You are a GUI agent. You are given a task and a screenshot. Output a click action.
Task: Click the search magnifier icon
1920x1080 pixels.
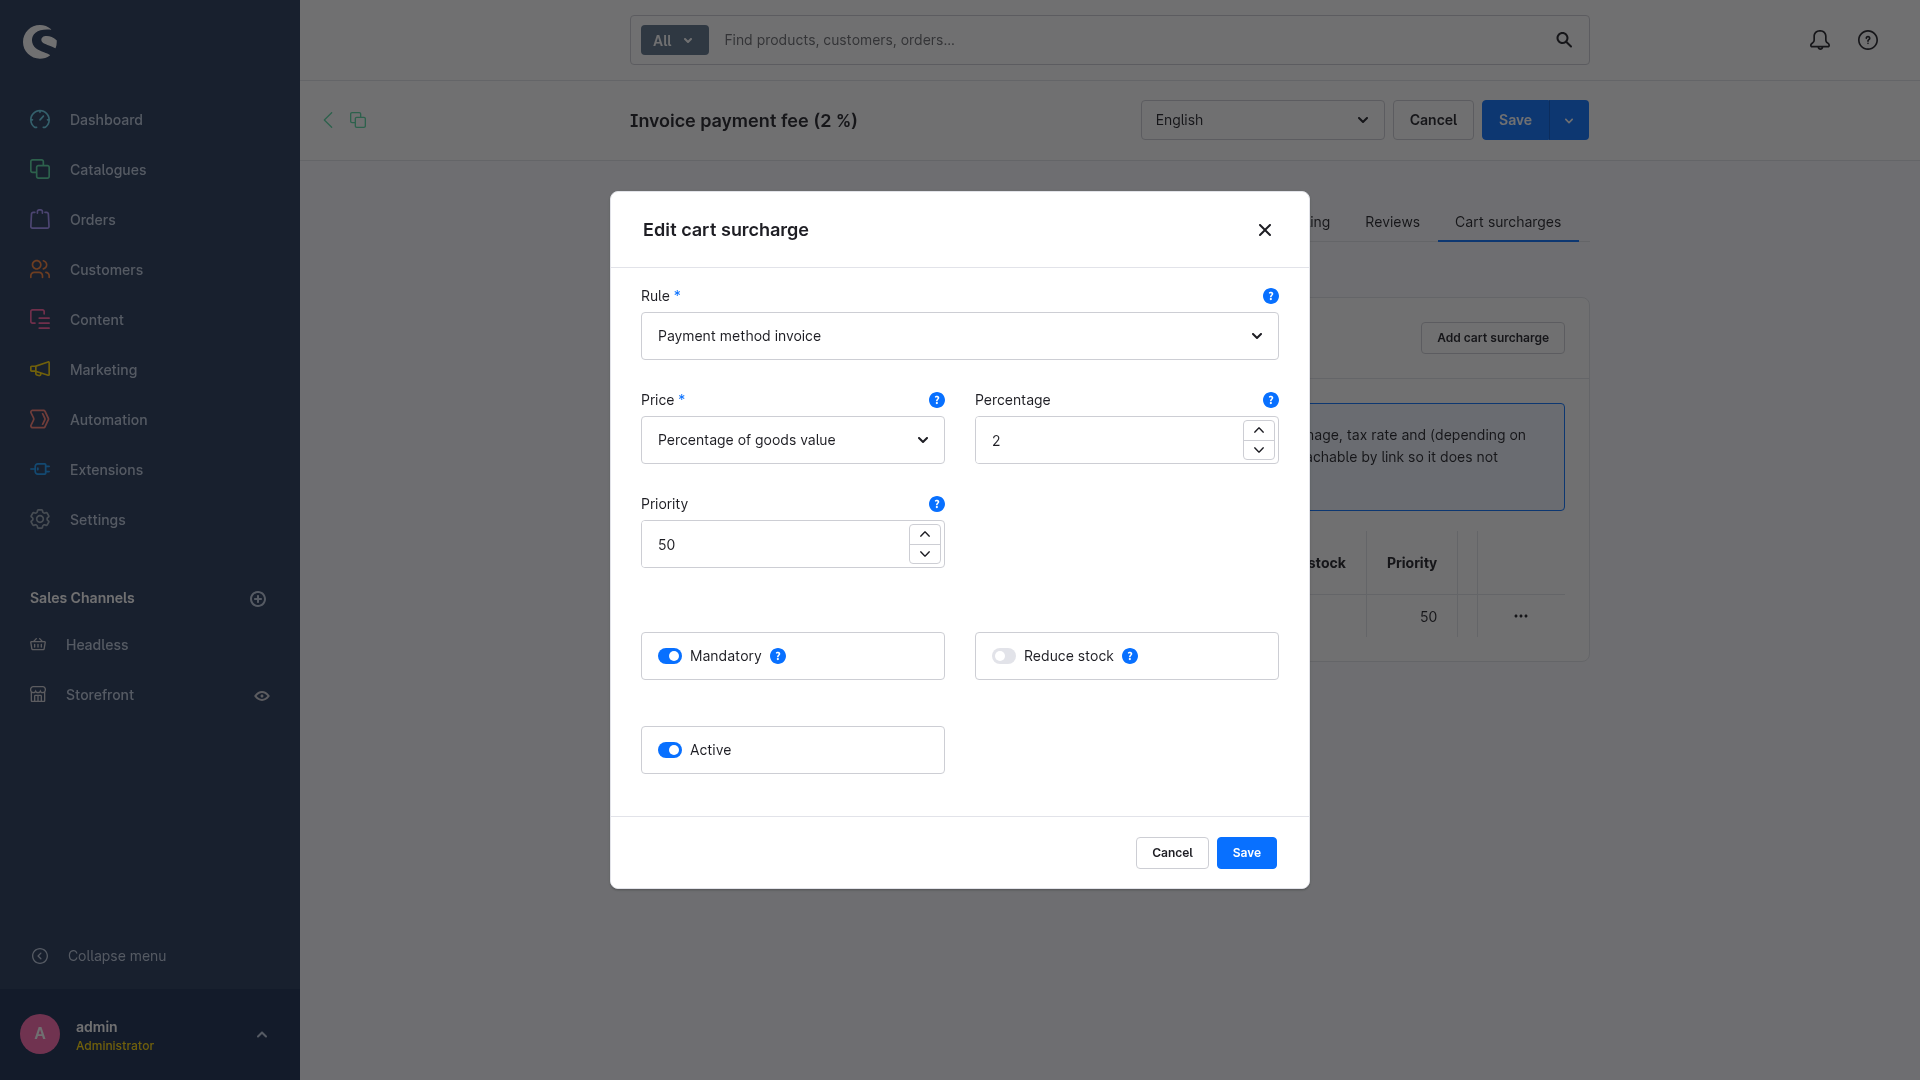(x=1564, y=40)
